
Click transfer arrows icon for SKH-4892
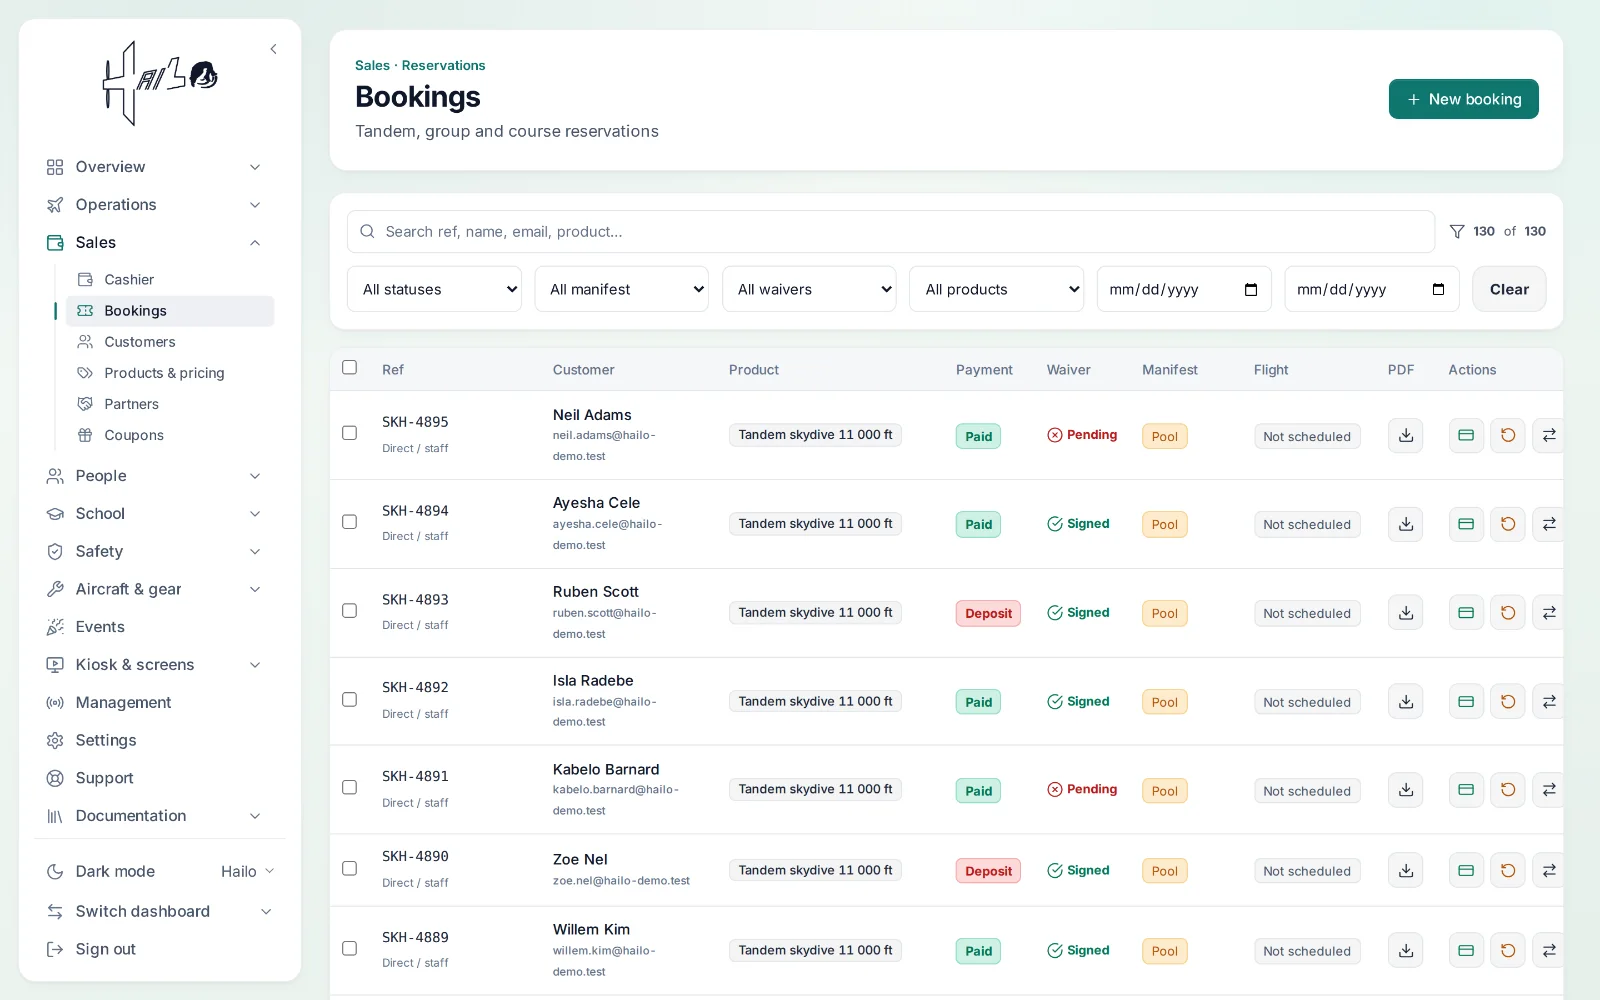coord(1549,702)
